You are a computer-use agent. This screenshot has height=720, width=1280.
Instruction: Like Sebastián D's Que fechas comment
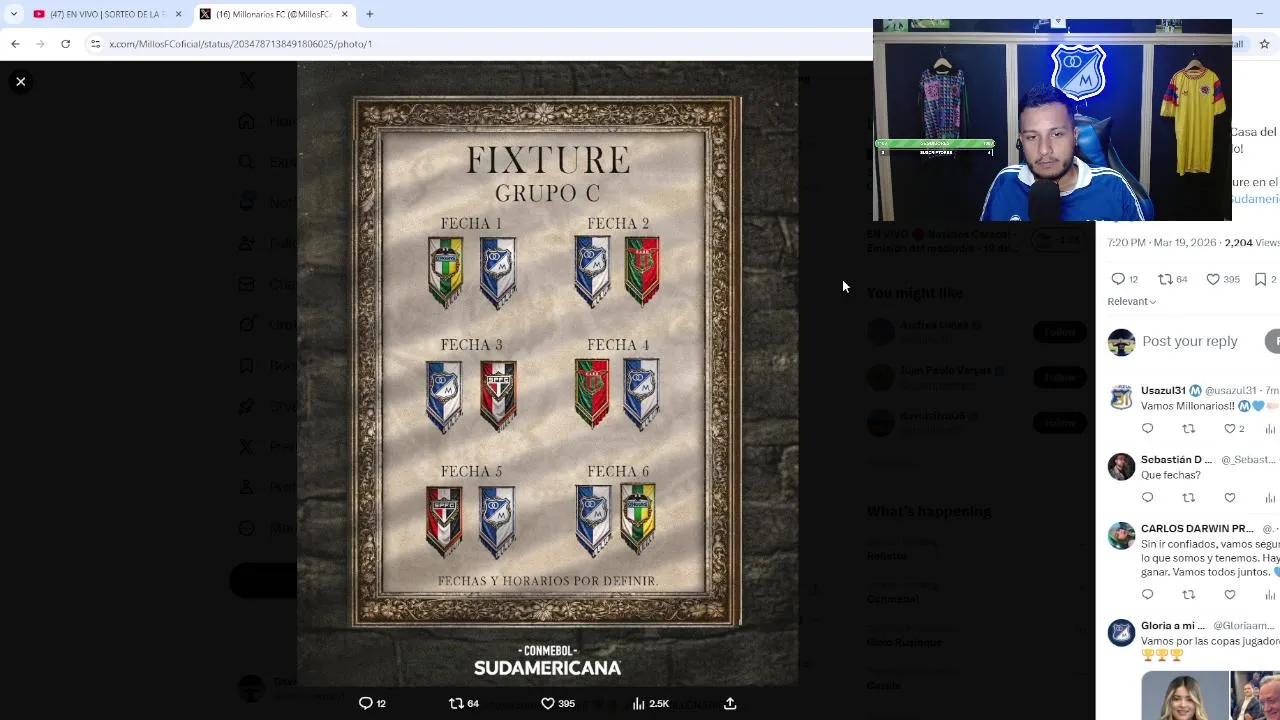[x=1230, y=497]
